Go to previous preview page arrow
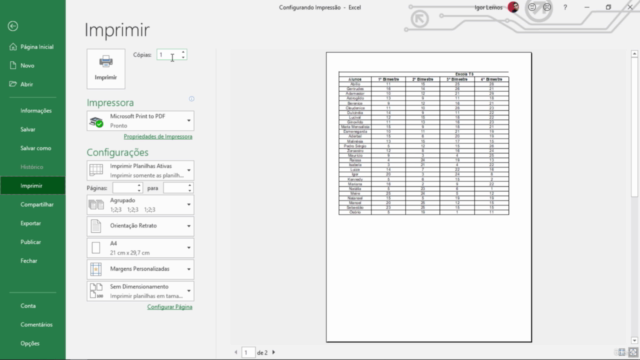This screenshot has width=640, height=360. point(236,352)
